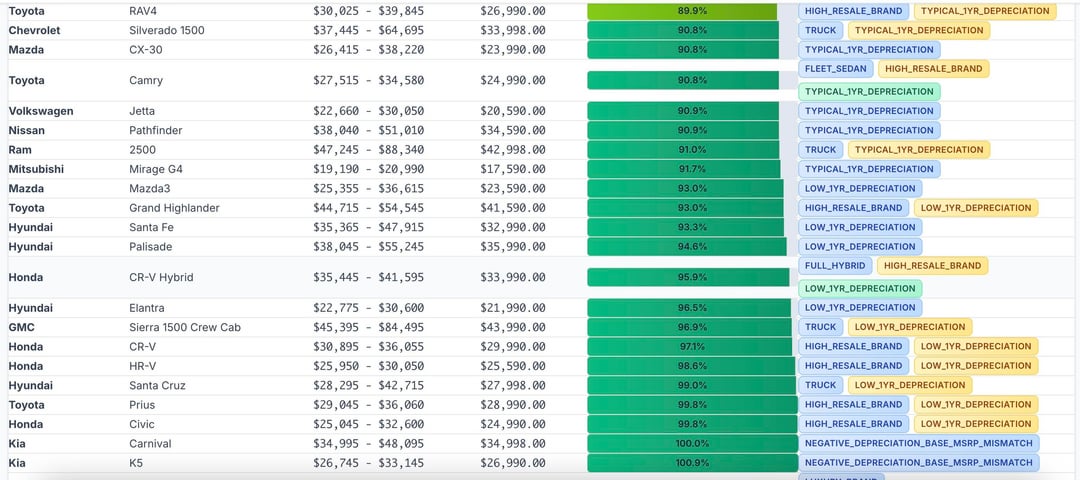Screen dimensions: 1080x480
Task: Click the FLEET_SEDAN tag on Camry row
Action: click(835, 69)
